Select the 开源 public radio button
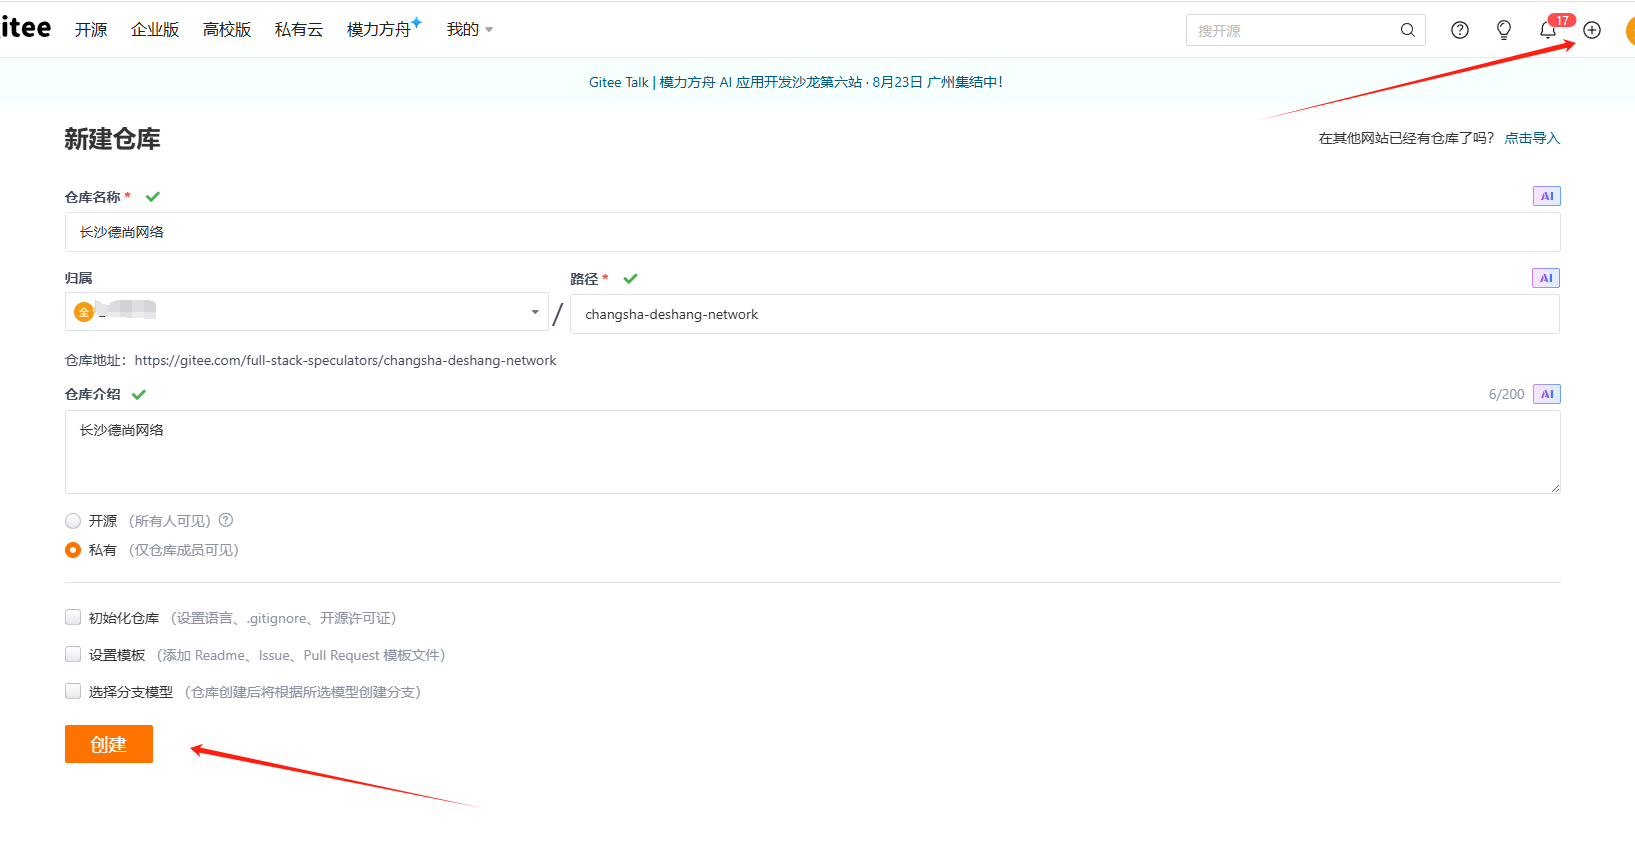Image resolution: width=1635 pixels, height=842 pixels. click(x=73, y=521)
